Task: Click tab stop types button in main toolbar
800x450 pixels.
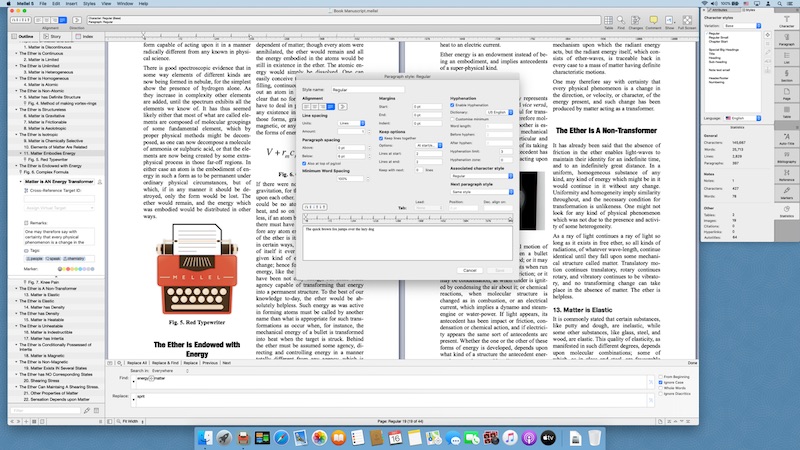Action: (21, 20)
